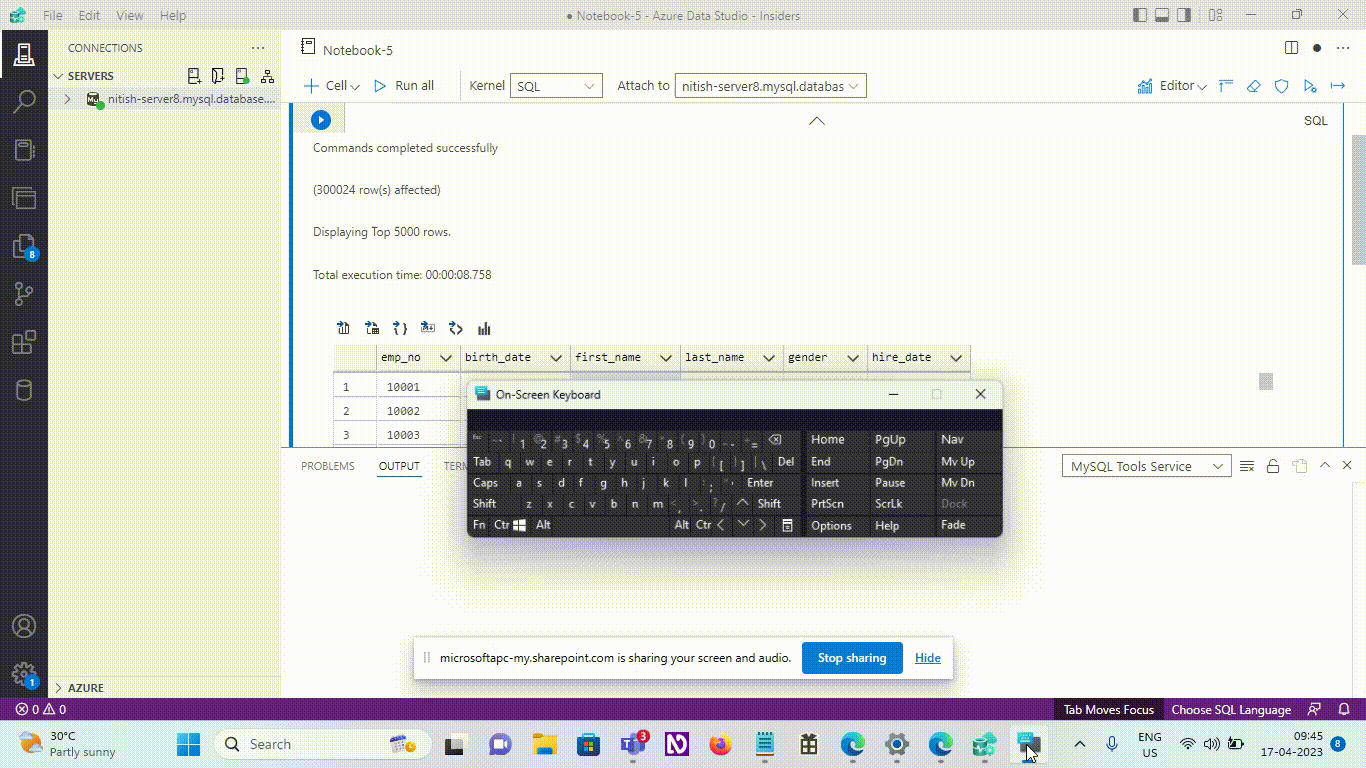Open hire_date column filter dropdown

coord(955,358)
